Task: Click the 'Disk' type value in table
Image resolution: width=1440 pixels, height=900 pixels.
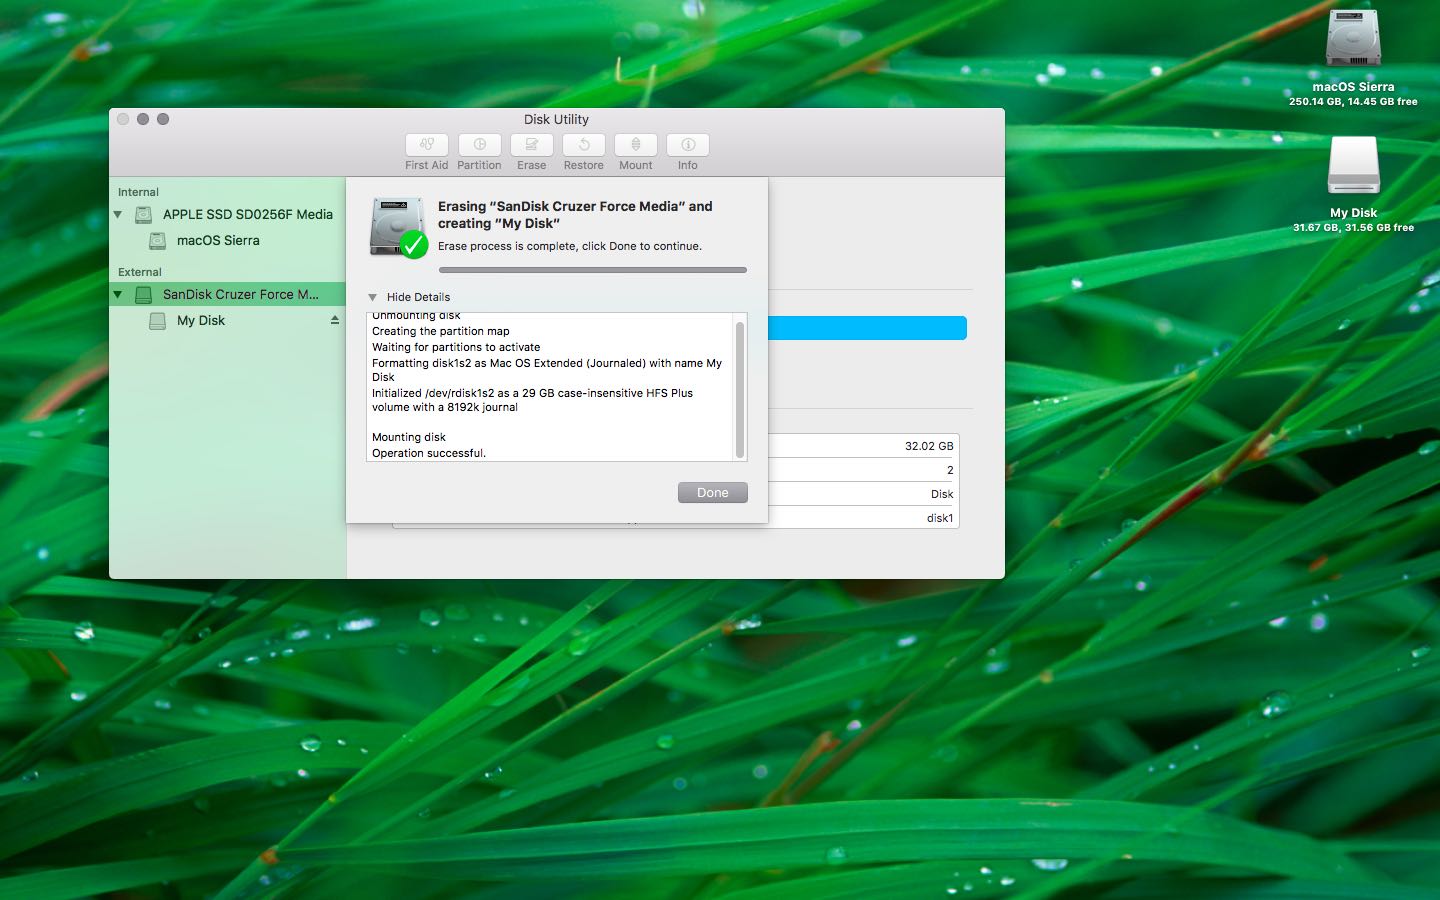Action: 942,494
